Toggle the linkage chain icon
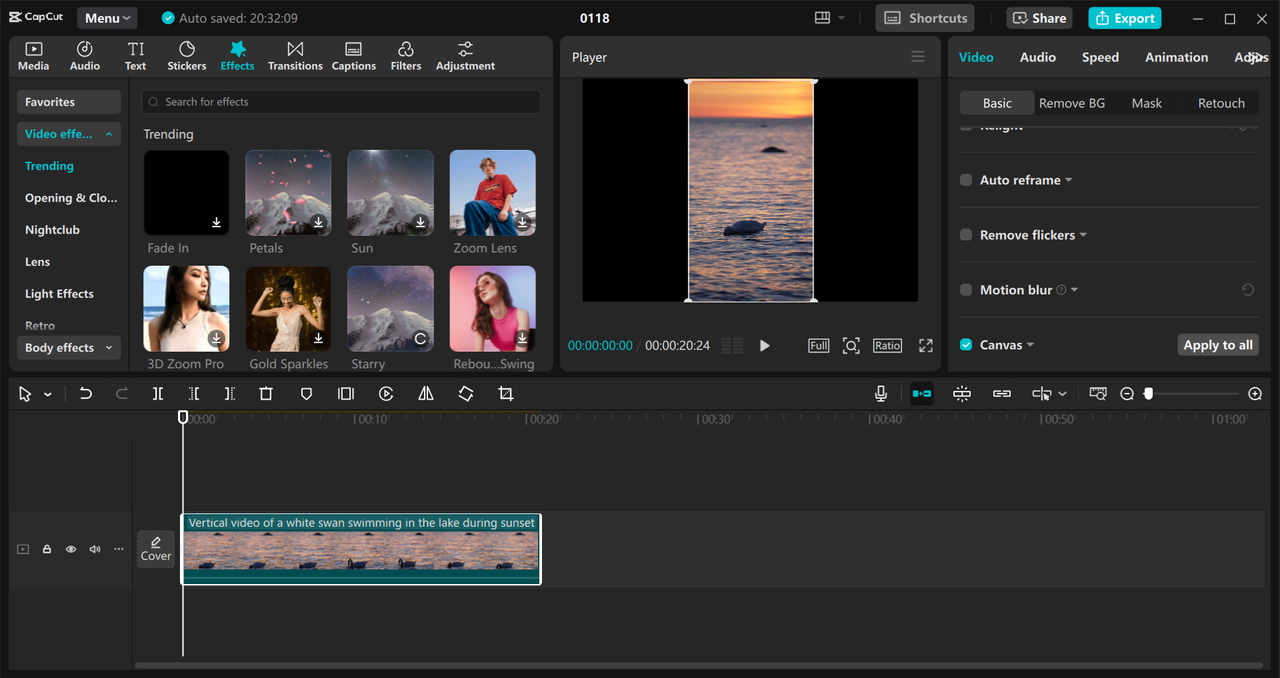 [1002, 394]
